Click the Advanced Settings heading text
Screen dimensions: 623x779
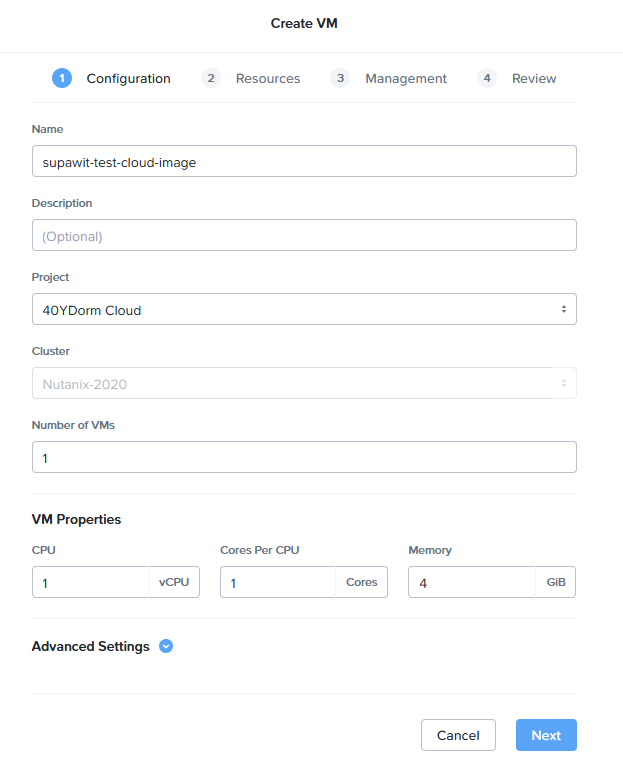click(x=91, y=646)
